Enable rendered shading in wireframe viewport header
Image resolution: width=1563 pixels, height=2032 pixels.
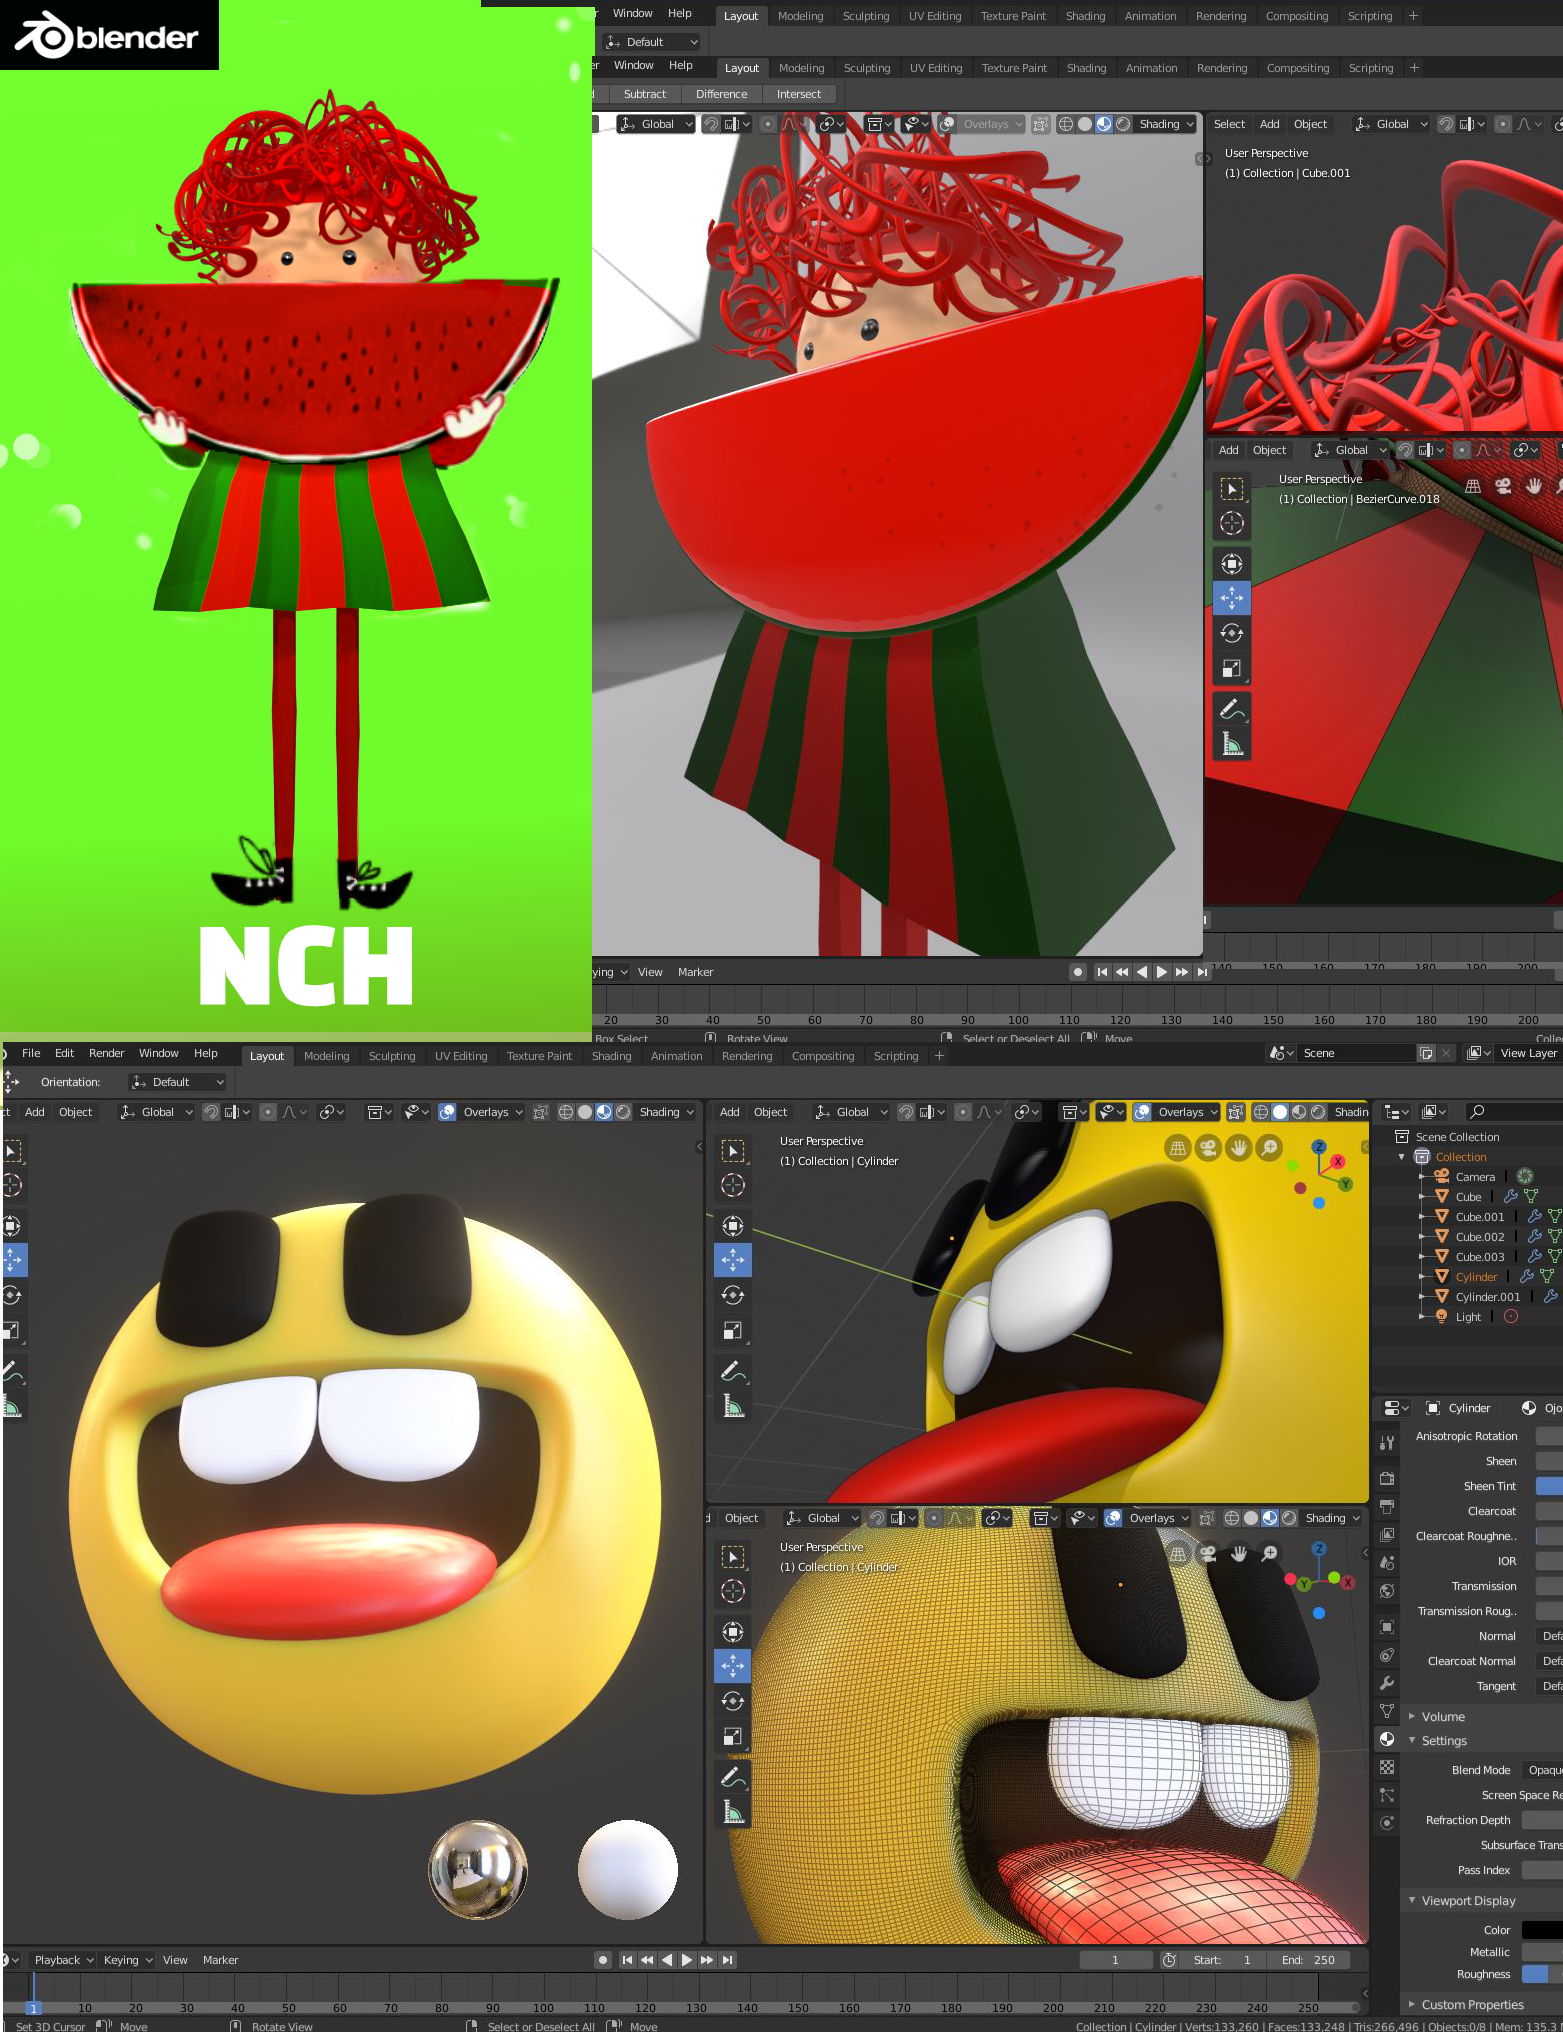point(1289,1518)
